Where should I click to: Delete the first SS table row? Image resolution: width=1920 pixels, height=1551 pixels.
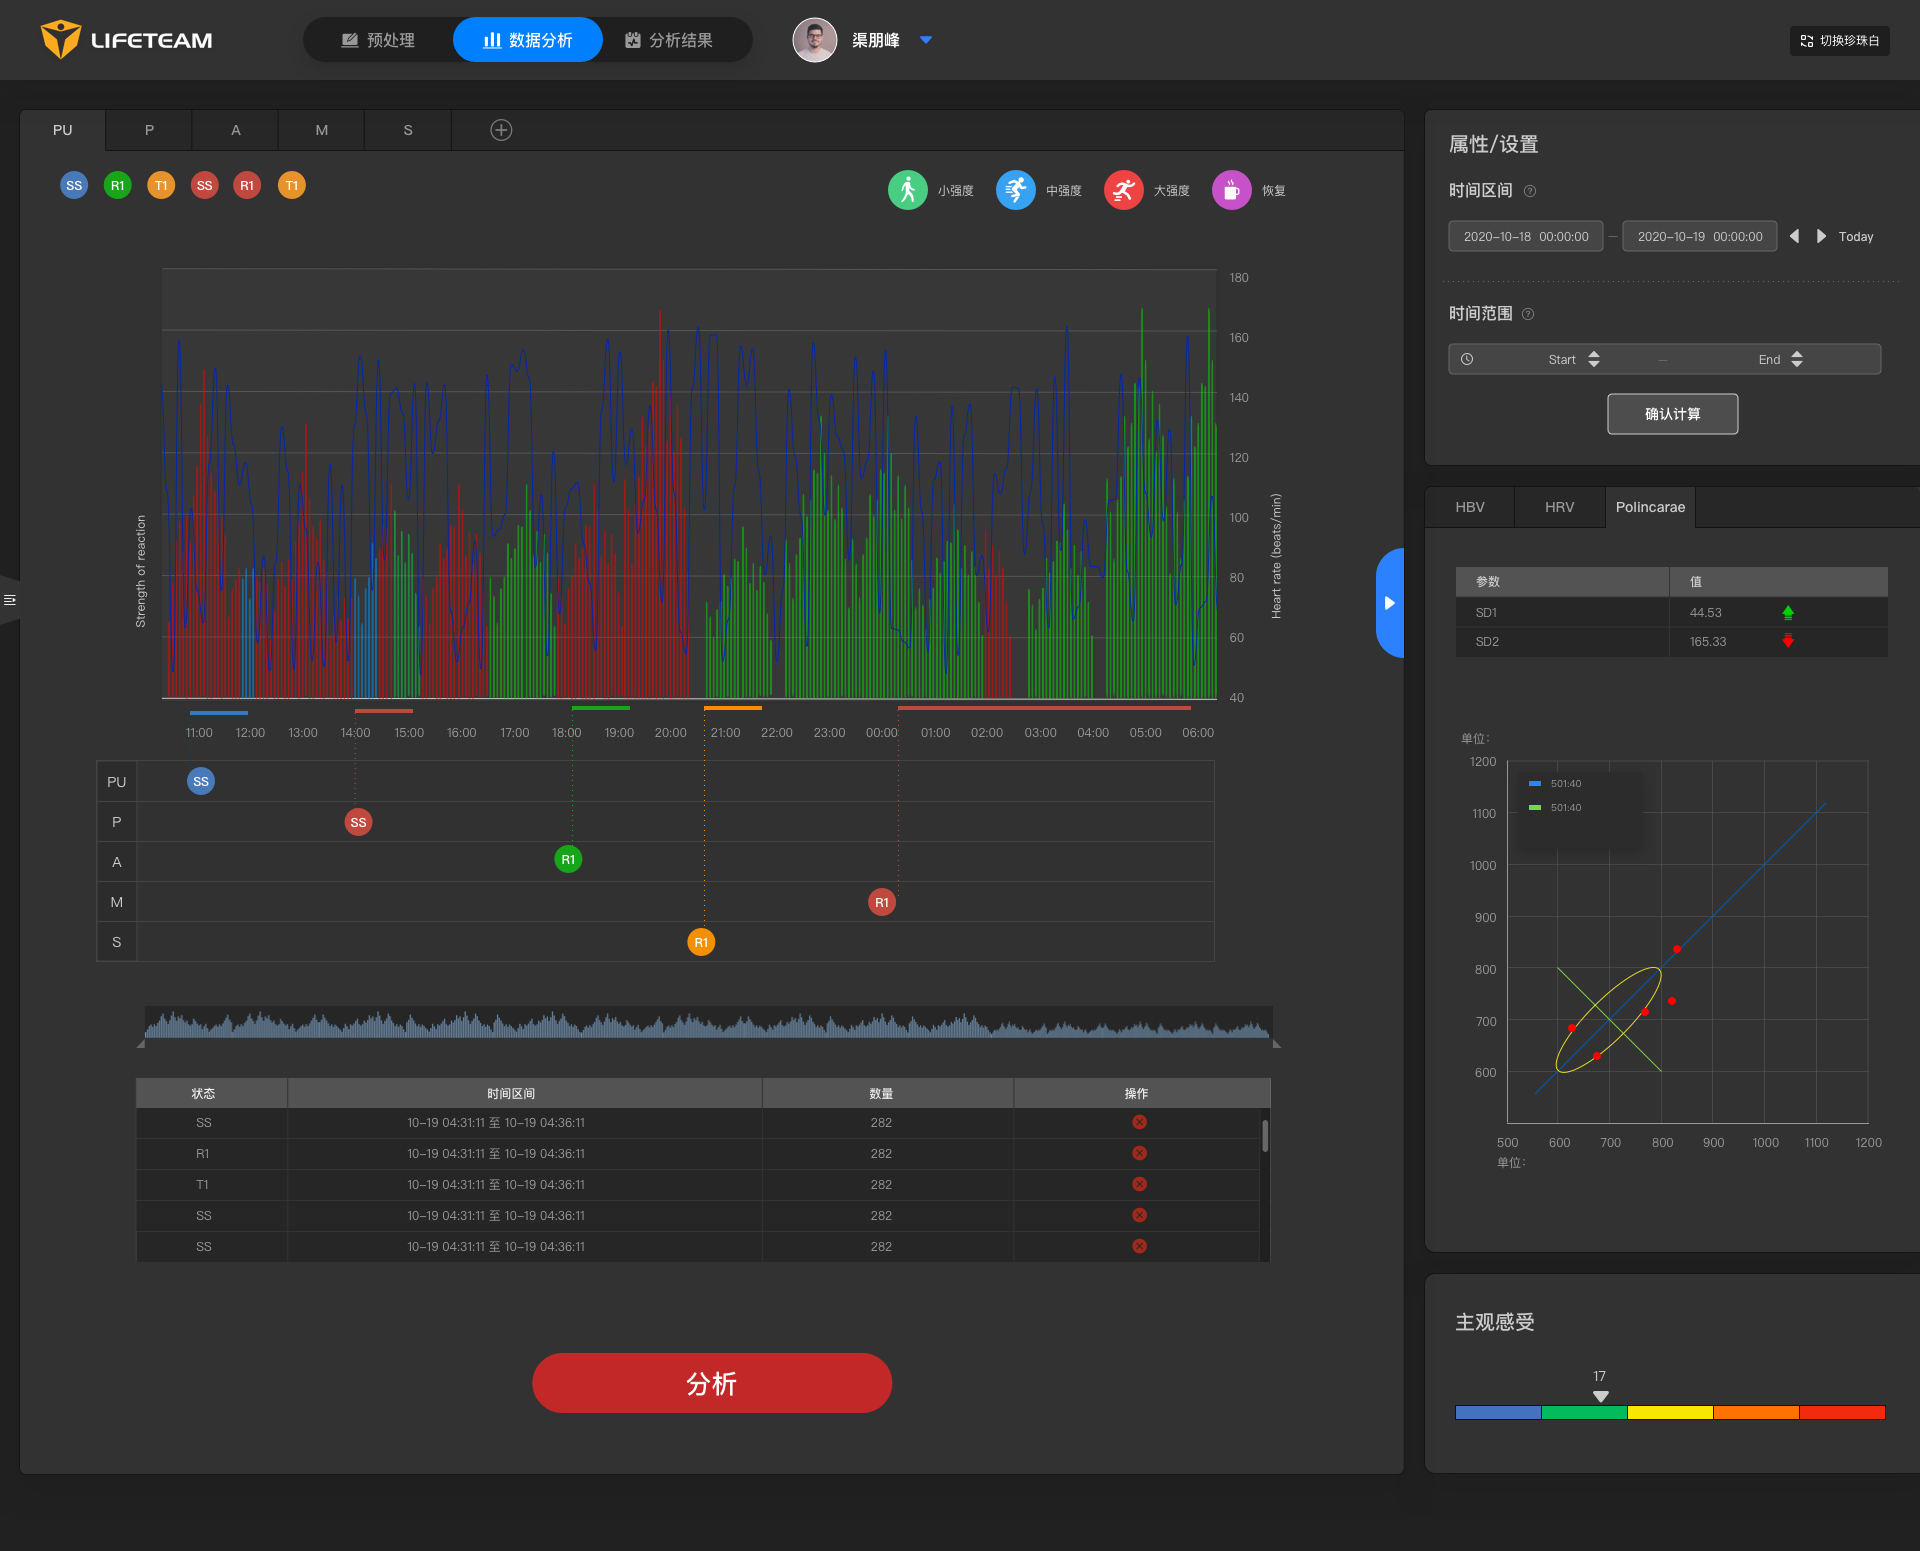(1139, 1122)
